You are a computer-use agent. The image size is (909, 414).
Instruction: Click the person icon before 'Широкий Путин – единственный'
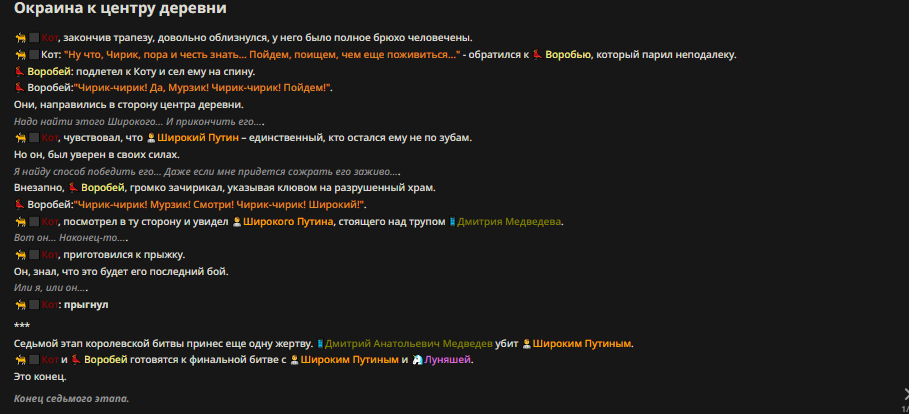tap(151, 138)
